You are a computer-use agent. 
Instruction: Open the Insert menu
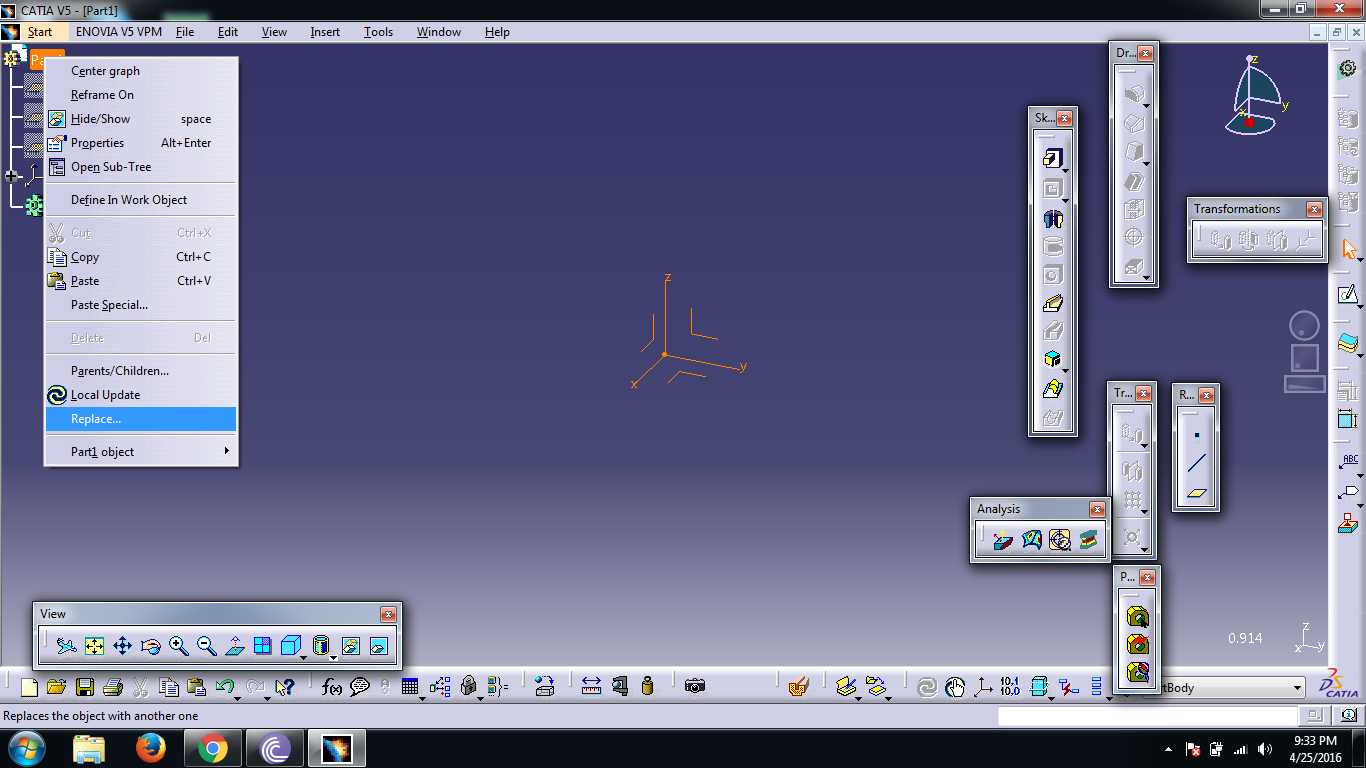(x=325, y=32)
